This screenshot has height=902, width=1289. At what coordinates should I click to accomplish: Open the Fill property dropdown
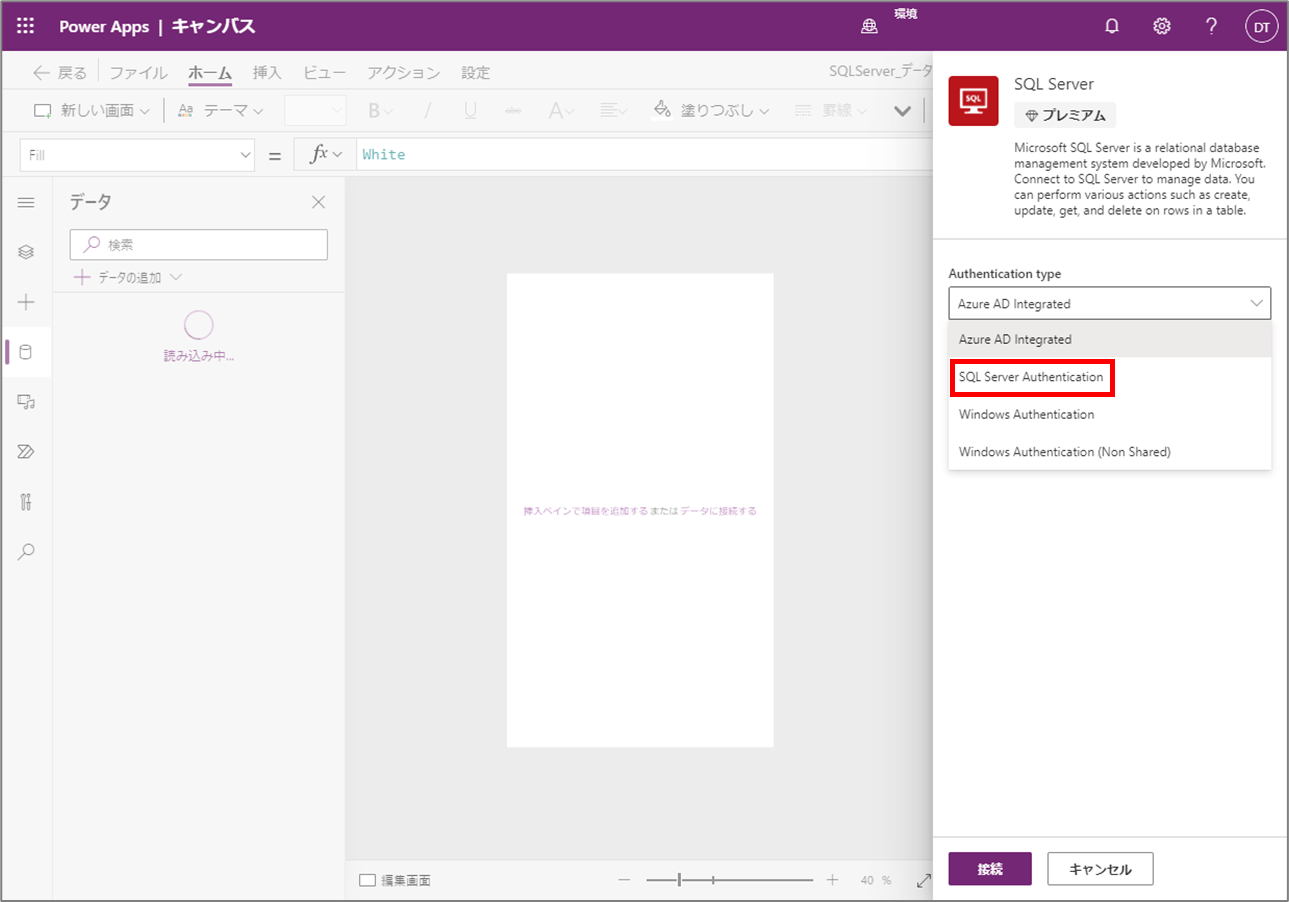(x=138, y=155)
